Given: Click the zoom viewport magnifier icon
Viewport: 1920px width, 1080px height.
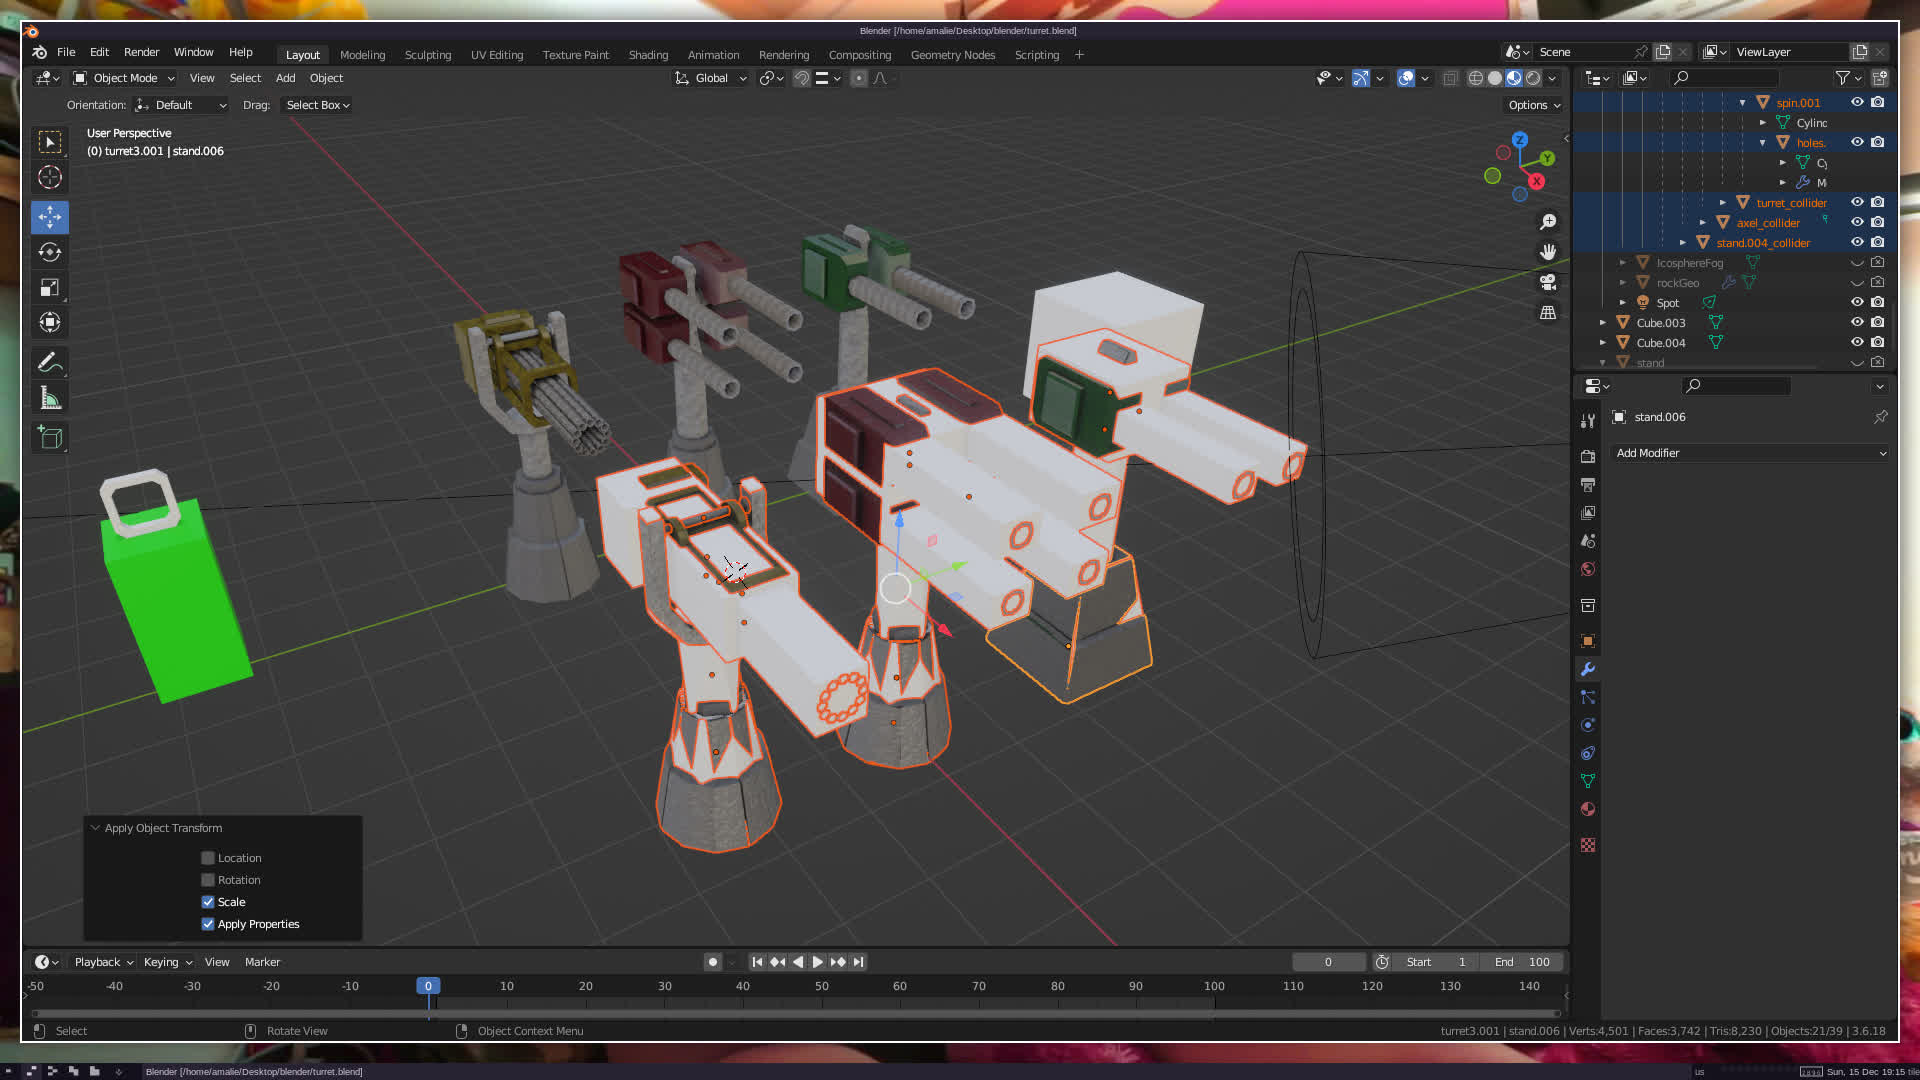Looking at the screenshot, I should click(x=1548, y=222).
